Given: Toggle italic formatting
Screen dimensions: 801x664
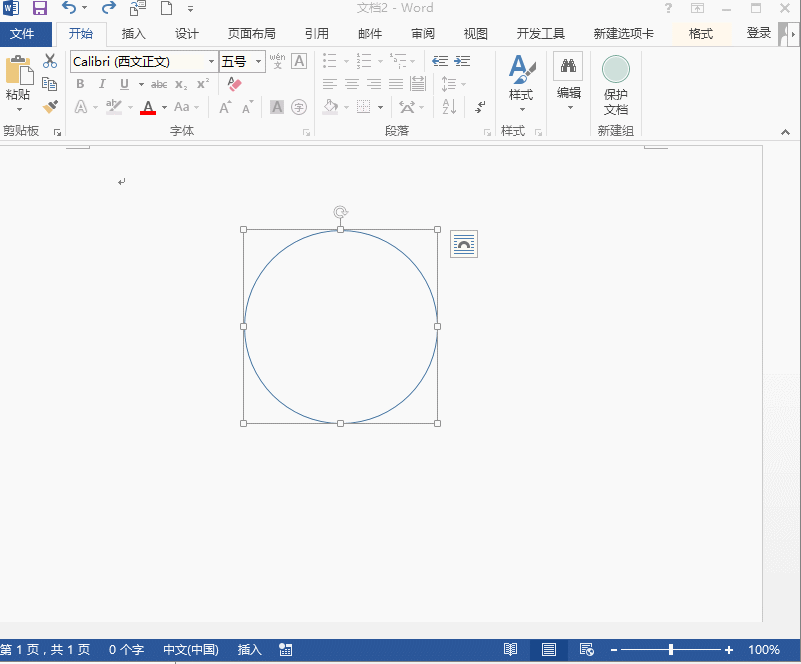Looking at the screenshot, I should [x=102, y=84].
